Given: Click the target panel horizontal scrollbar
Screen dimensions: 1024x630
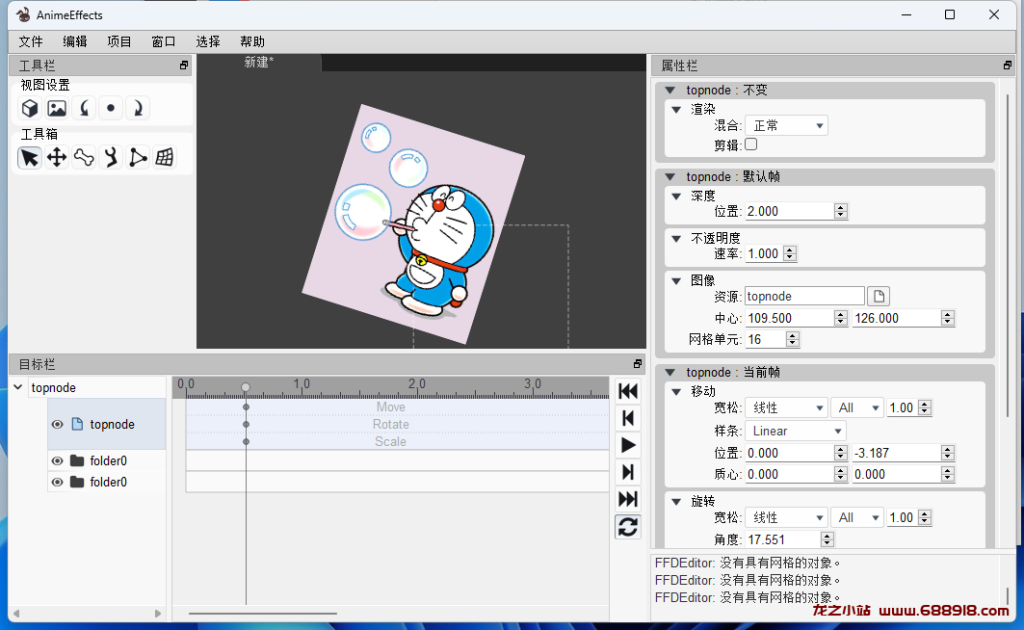Looking at the screenshot, I should pyautogui.click(x=87, y=613).
